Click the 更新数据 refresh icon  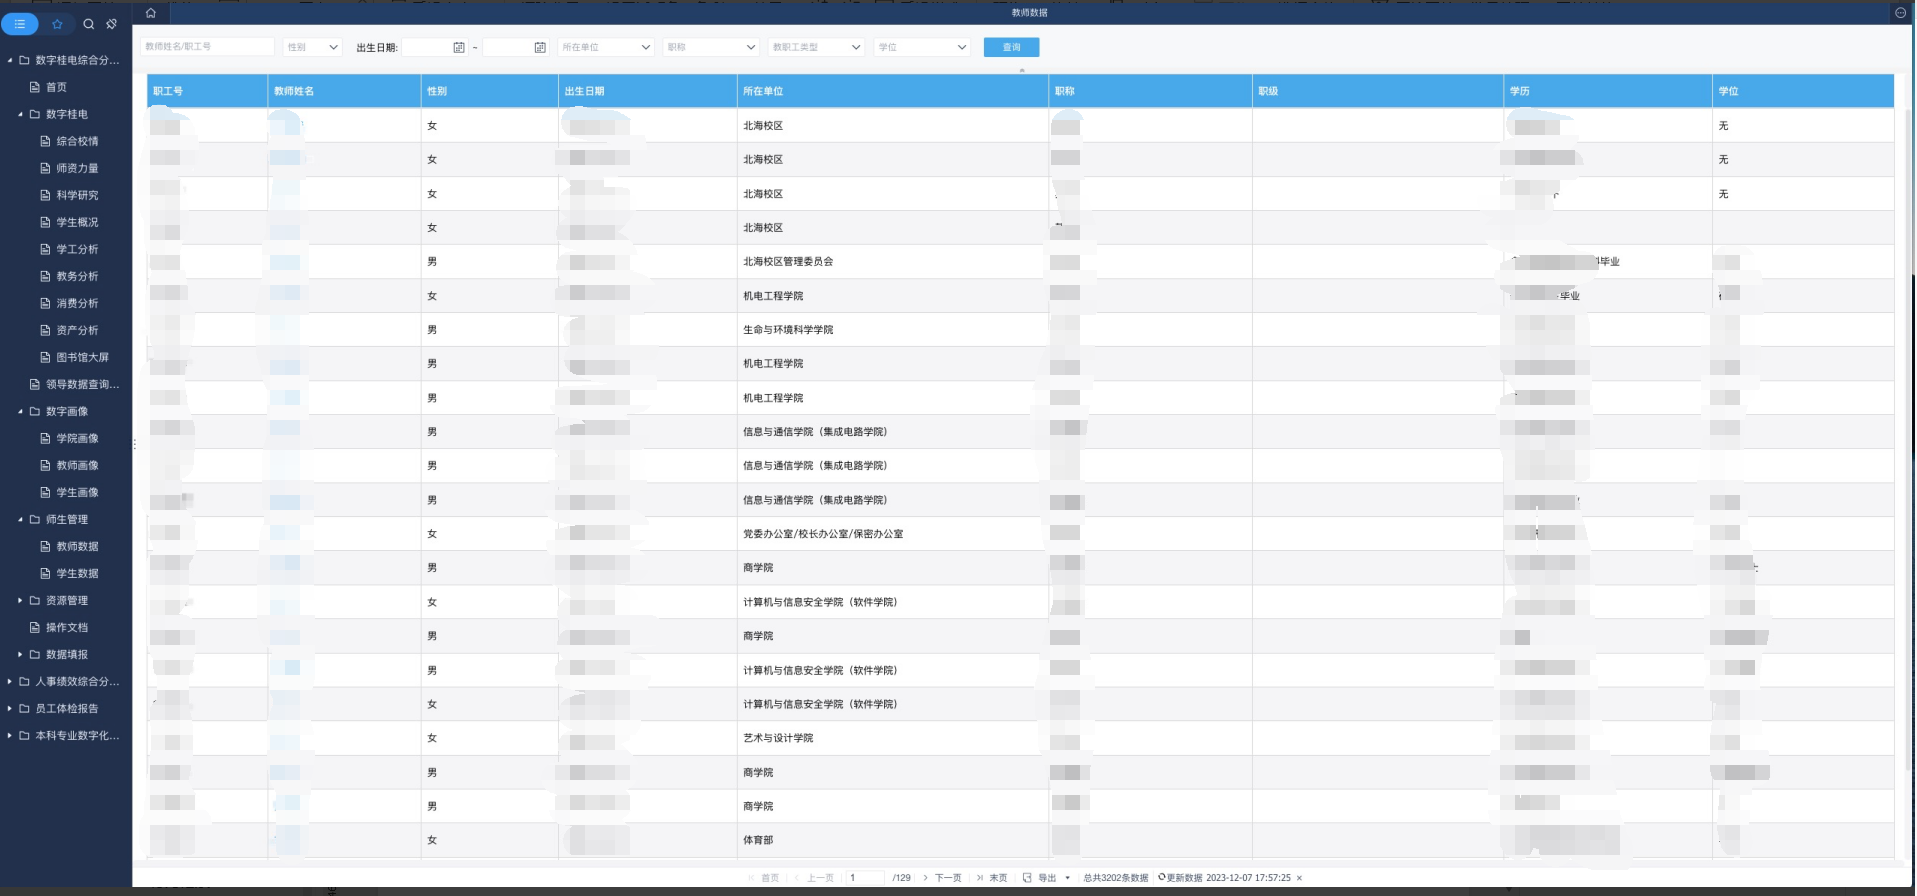(x=1162, y=877)
